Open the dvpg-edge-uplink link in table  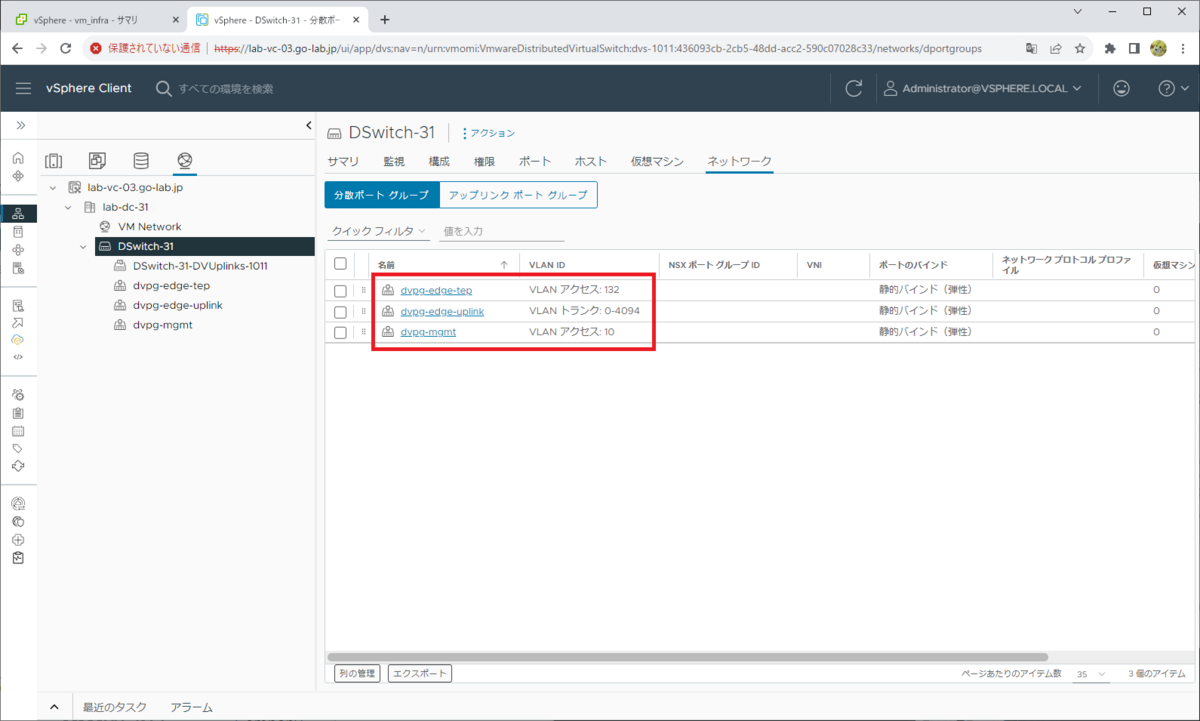click(442, 311)
